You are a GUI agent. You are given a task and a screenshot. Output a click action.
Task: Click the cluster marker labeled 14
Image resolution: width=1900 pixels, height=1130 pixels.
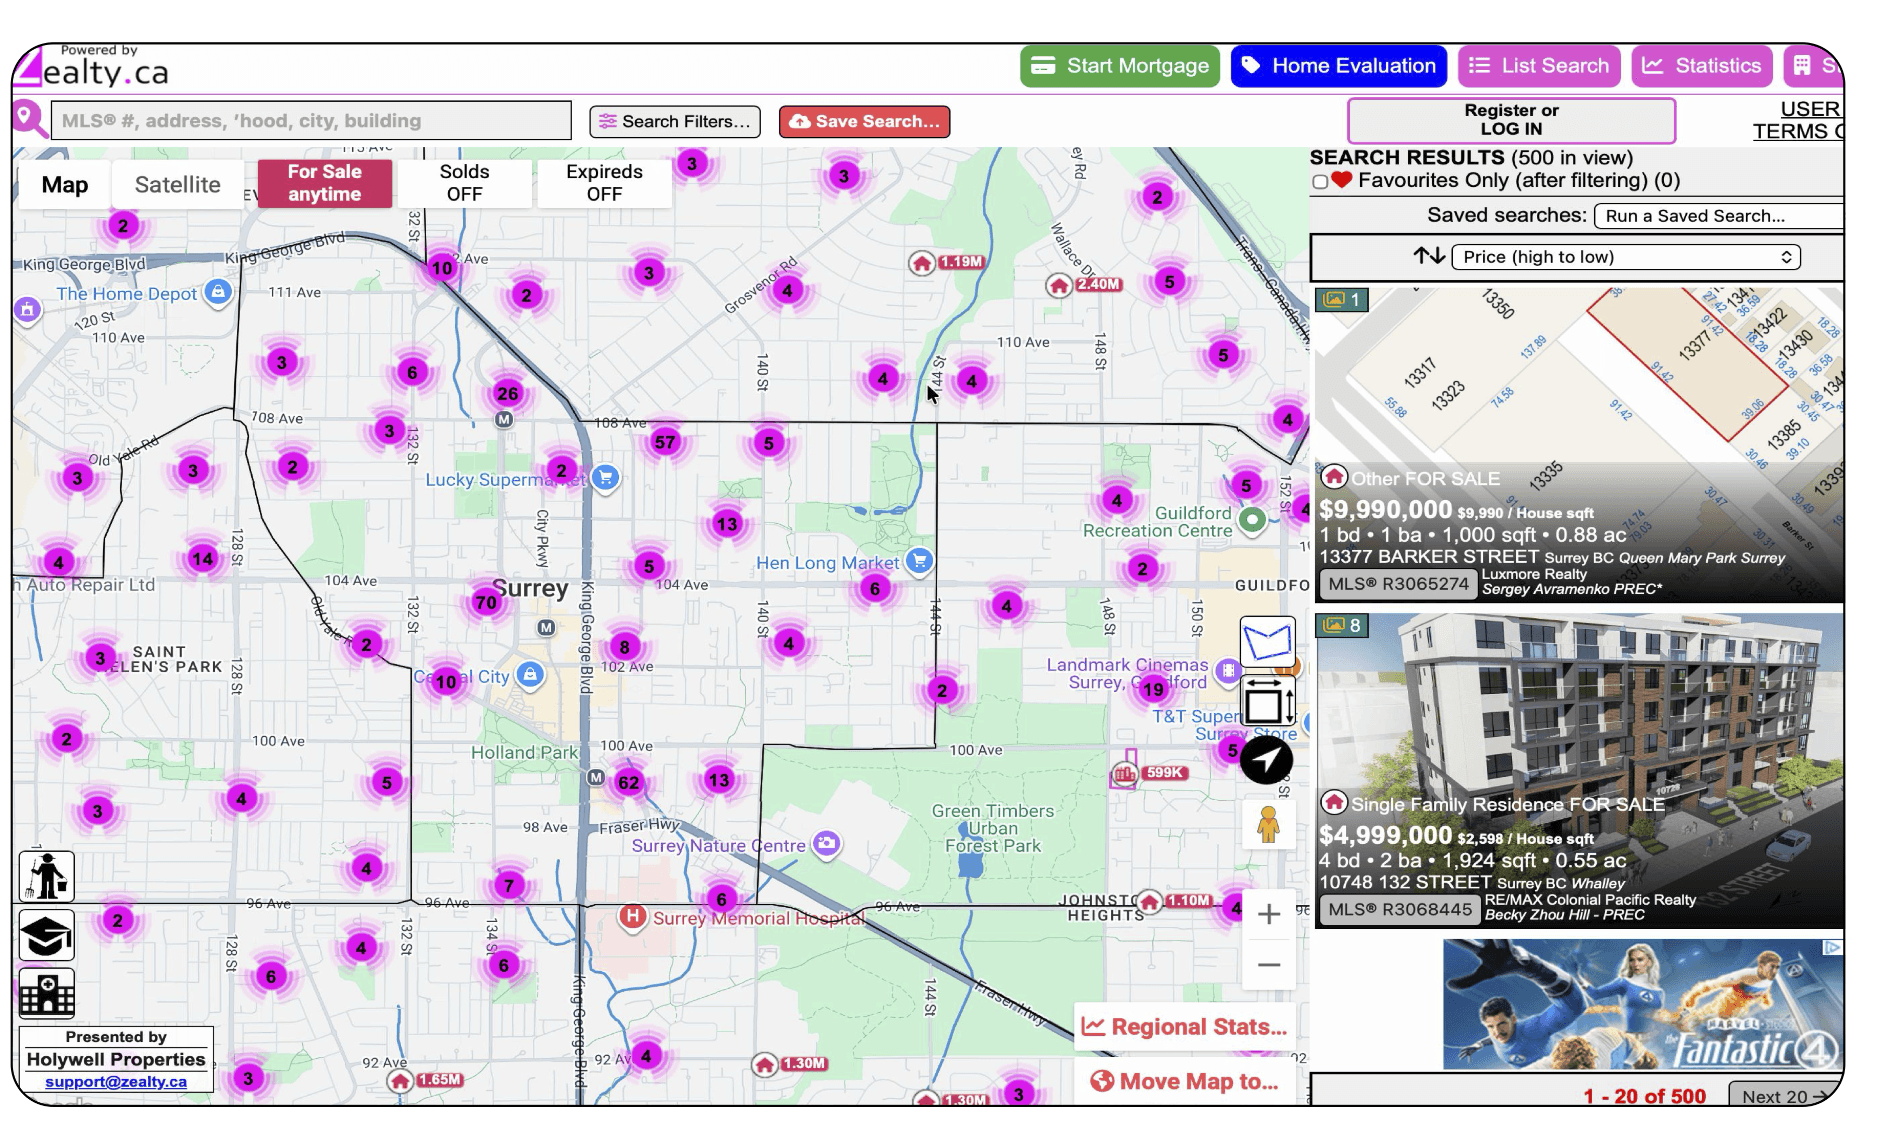[202, 559]
